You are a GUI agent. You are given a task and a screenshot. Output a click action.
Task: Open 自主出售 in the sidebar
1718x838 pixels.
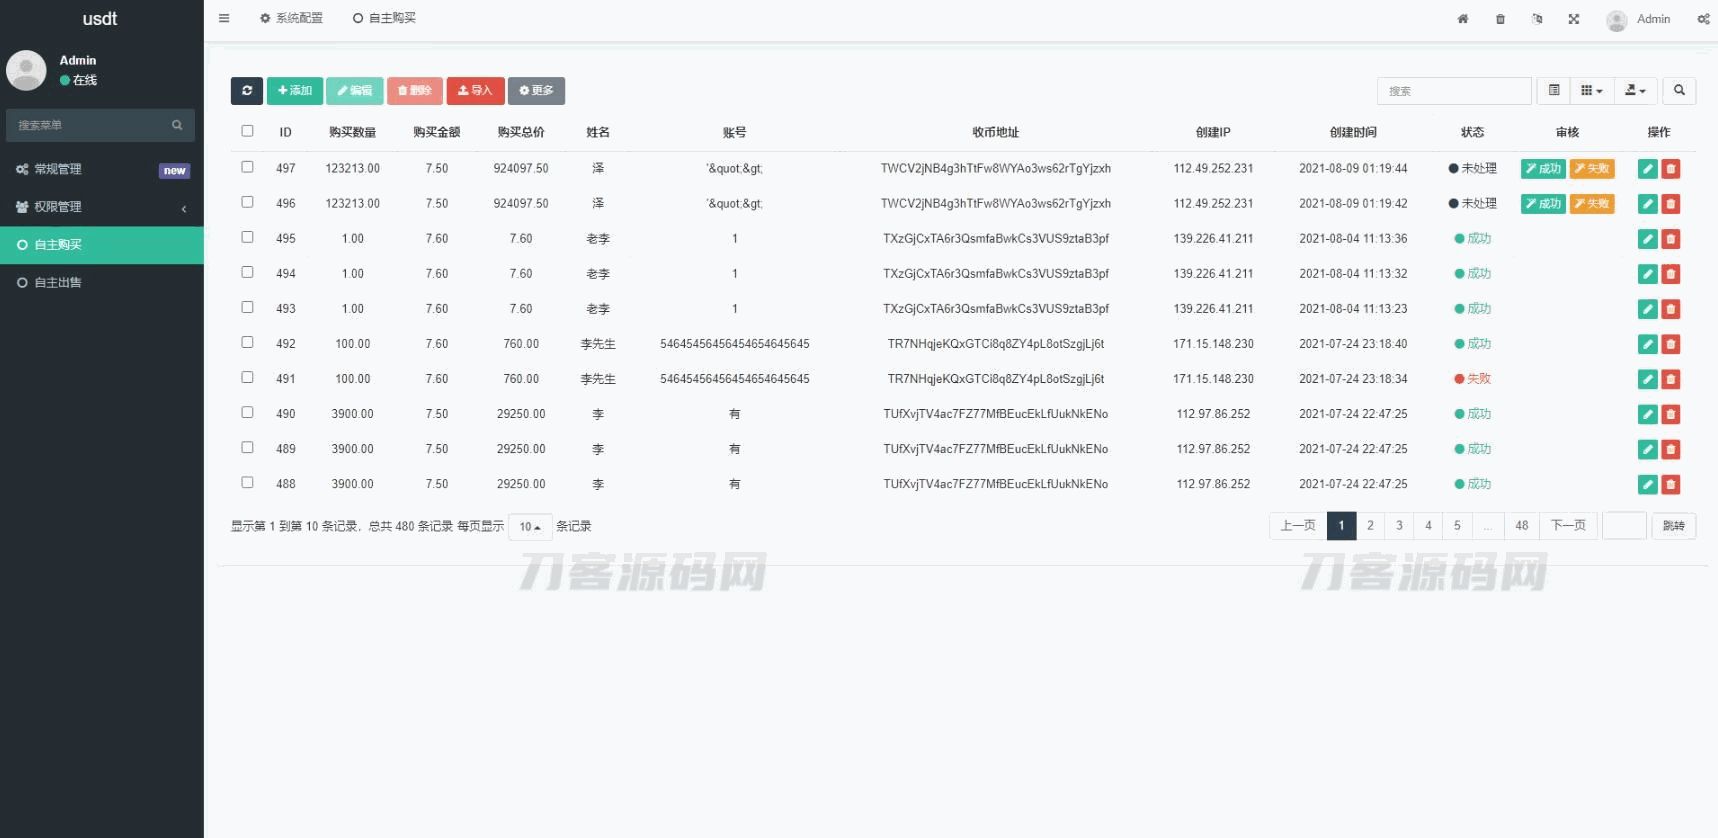(x=58, y=283)
